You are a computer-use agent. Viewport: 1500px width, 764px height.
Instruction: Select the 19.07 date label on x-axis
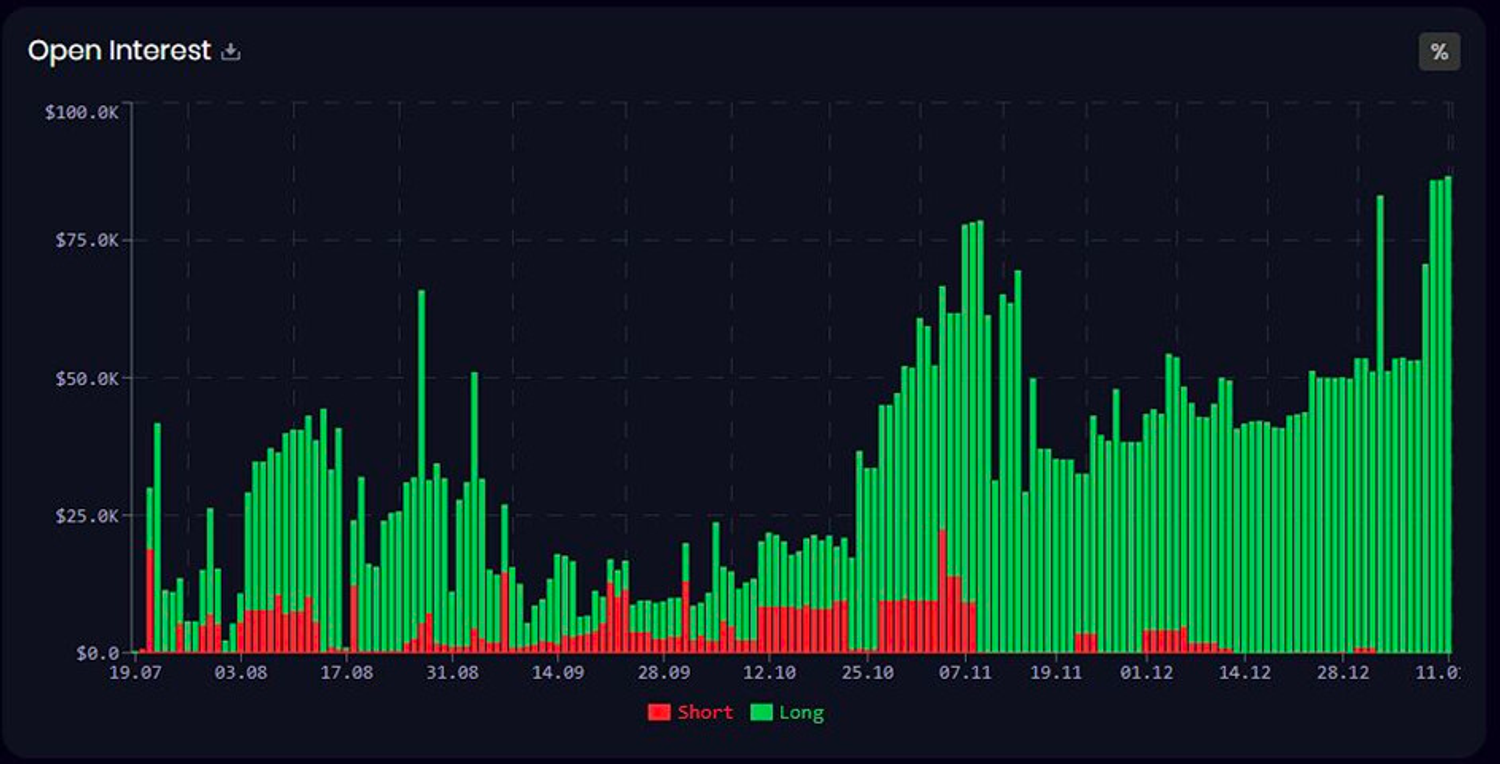[135, 673]
